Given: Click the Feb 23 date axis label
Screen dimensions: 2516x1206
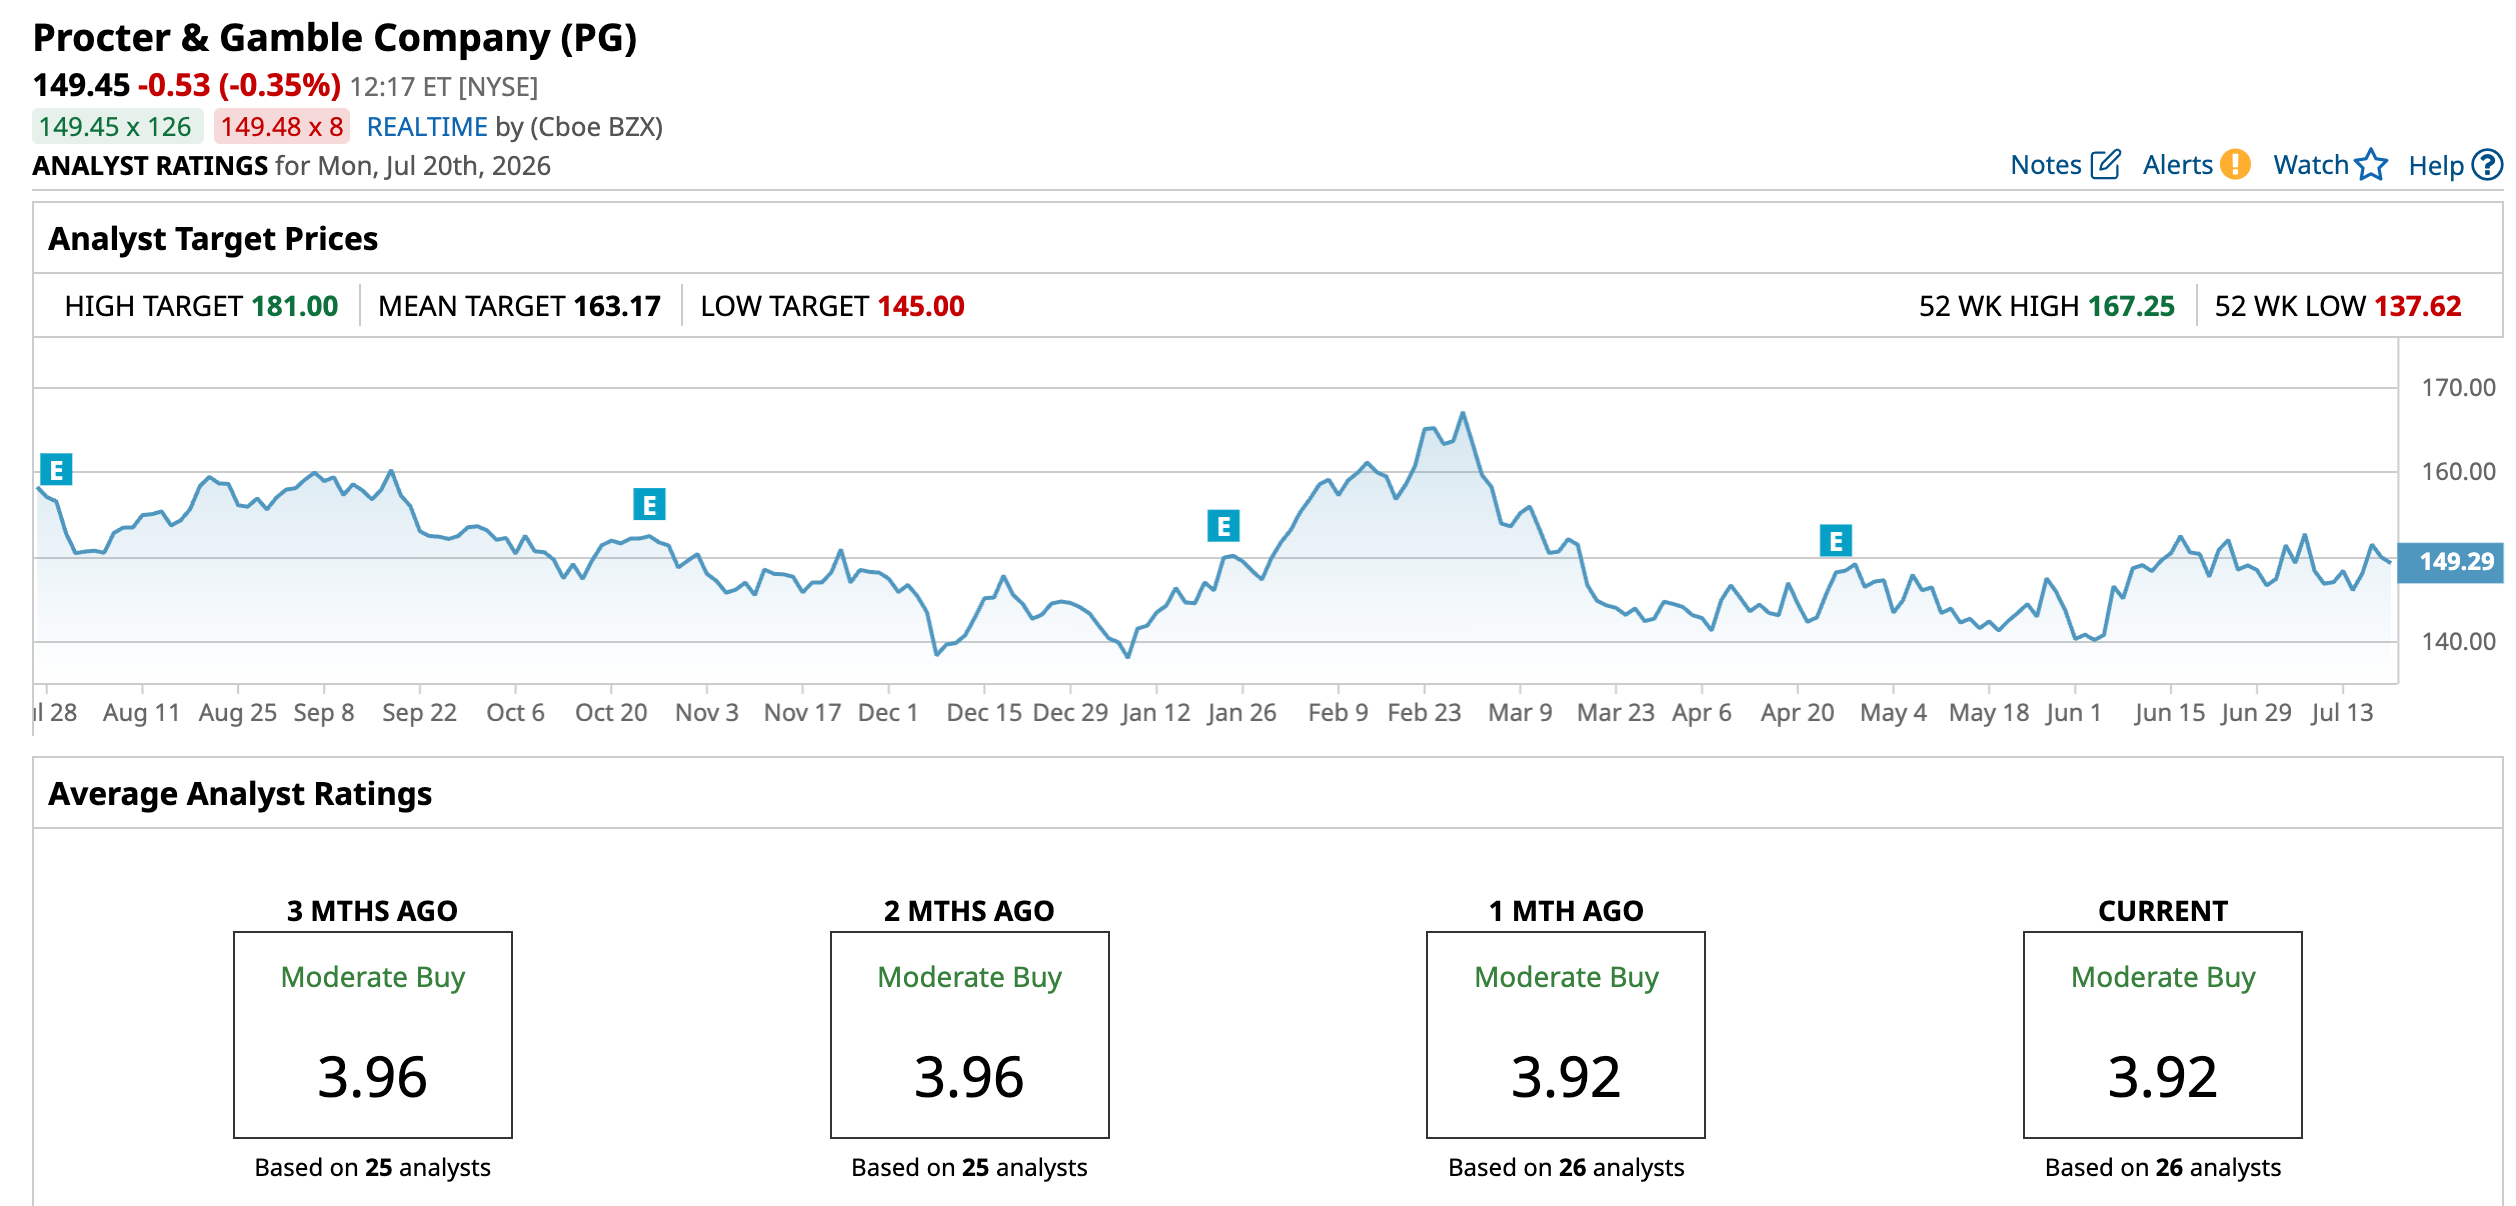Looking at the screenshot, I should pos(1424,713).
